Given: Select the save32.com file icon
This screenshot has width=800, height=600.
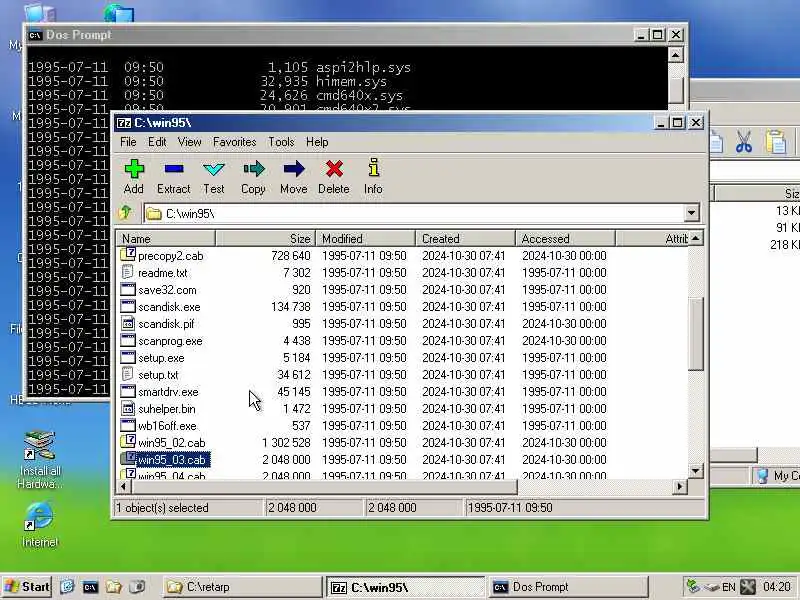Looking at the screenshot, I should tap(128, 289).
